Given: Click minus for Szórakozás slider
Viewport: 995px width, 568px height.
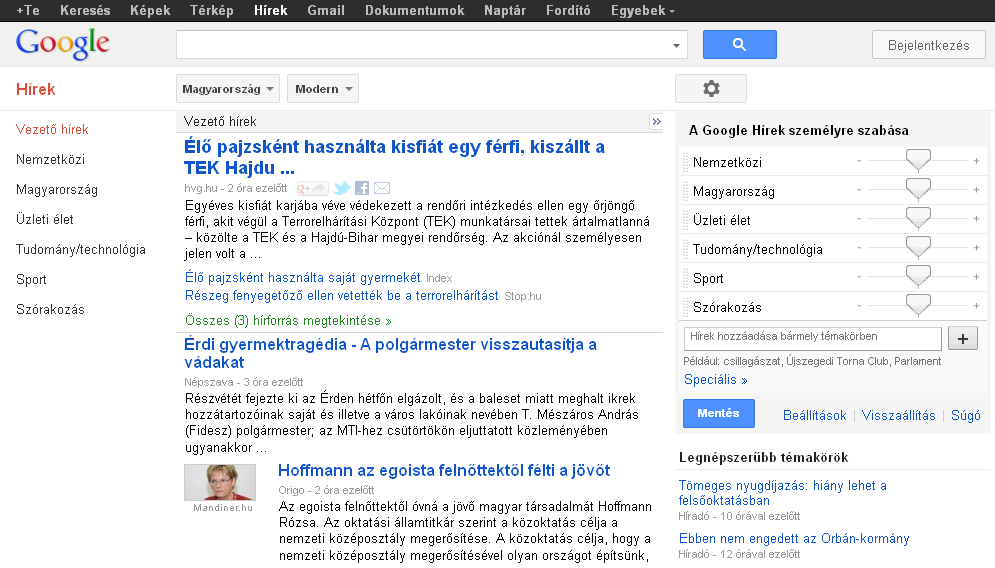Looking at the screenshot, I should (x=859, y=306).
